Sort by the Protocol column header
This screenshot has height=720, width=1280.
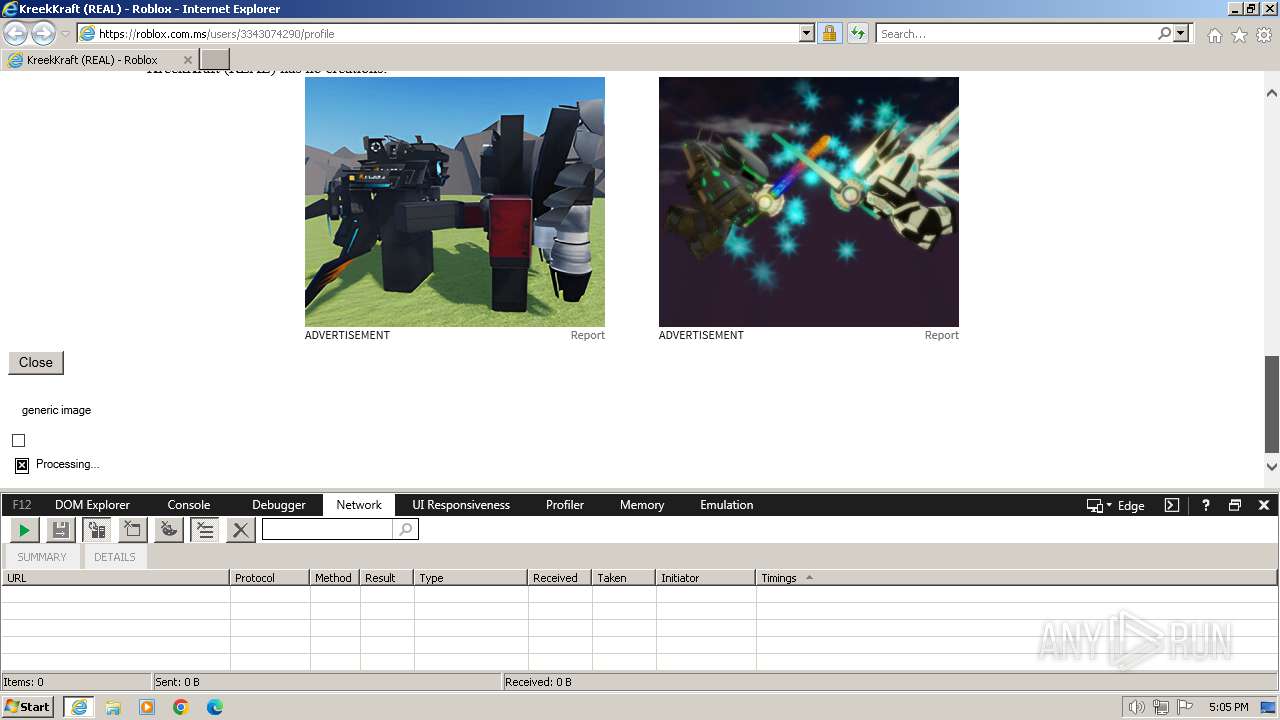[270, 578]
